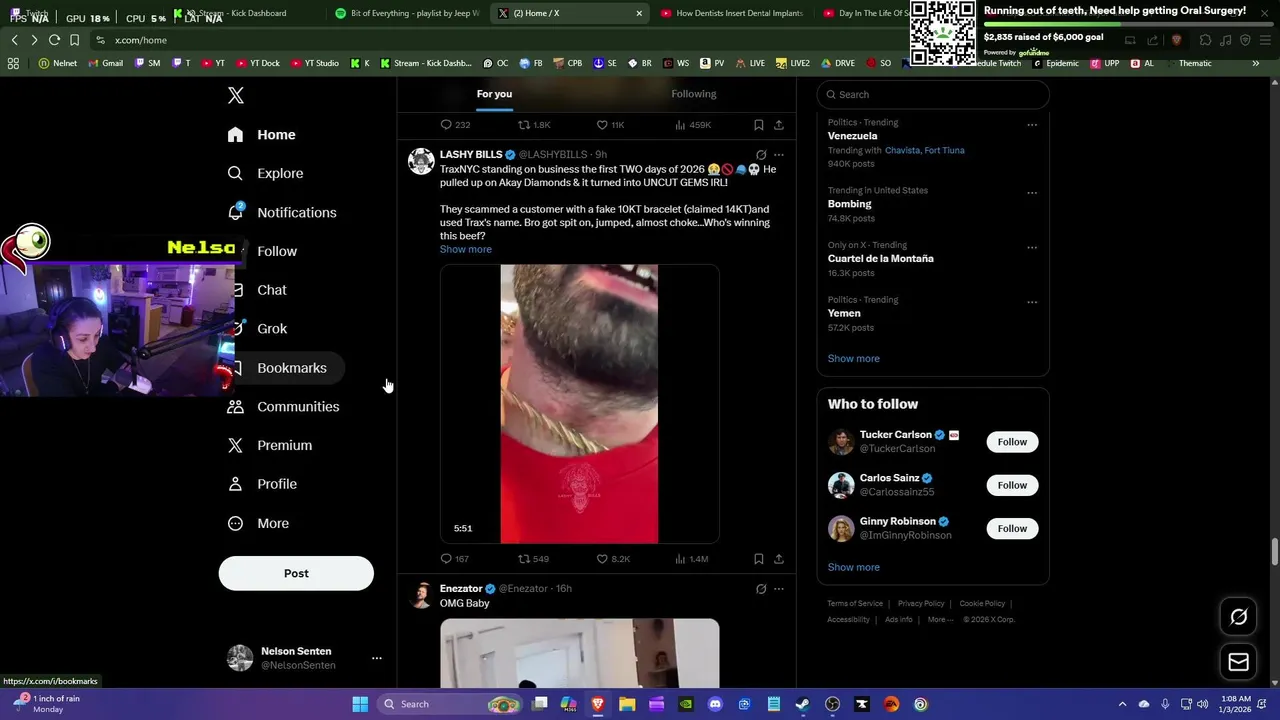Reload the page in the browser

54,40
